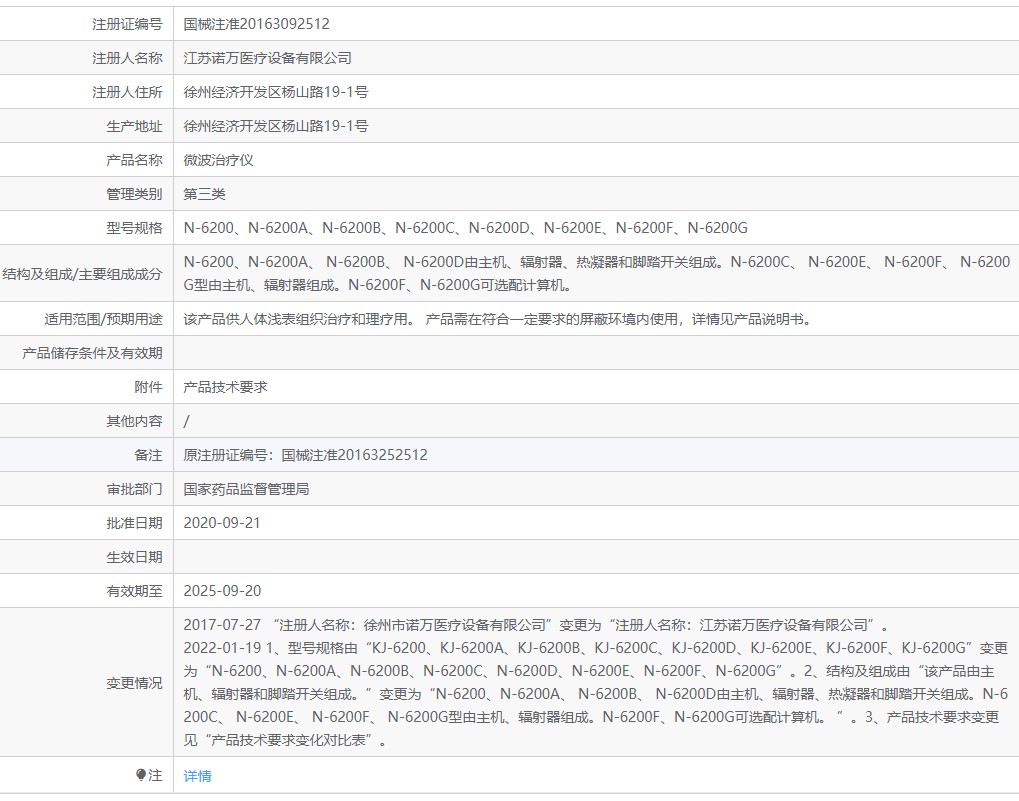
Task: Click the 注册人名称 label
Action: 127,58
